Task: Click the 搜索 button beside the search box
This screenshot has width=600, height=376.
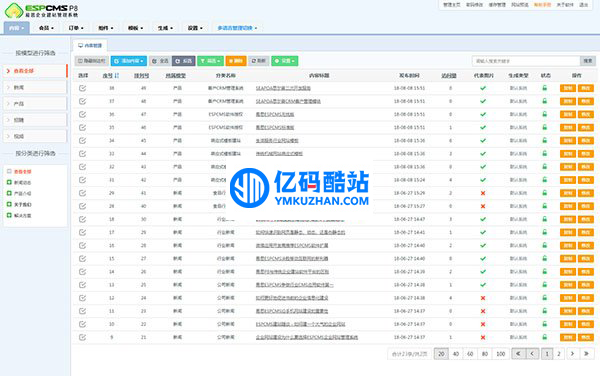Action: 588,61
